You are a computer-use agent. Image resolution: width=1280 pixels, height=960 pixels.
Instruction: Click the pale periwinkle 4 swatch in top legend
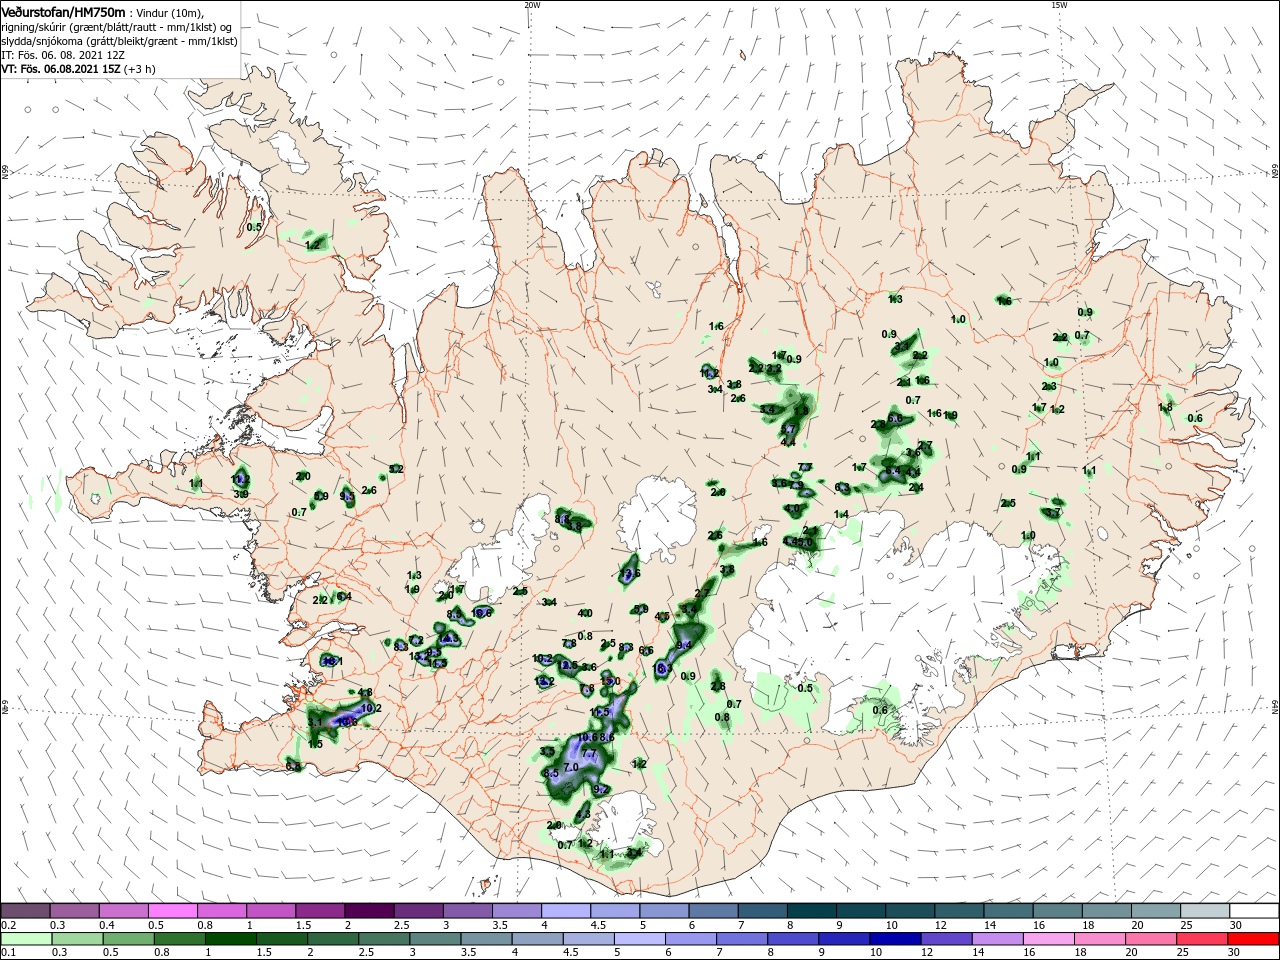click(566, 911)
